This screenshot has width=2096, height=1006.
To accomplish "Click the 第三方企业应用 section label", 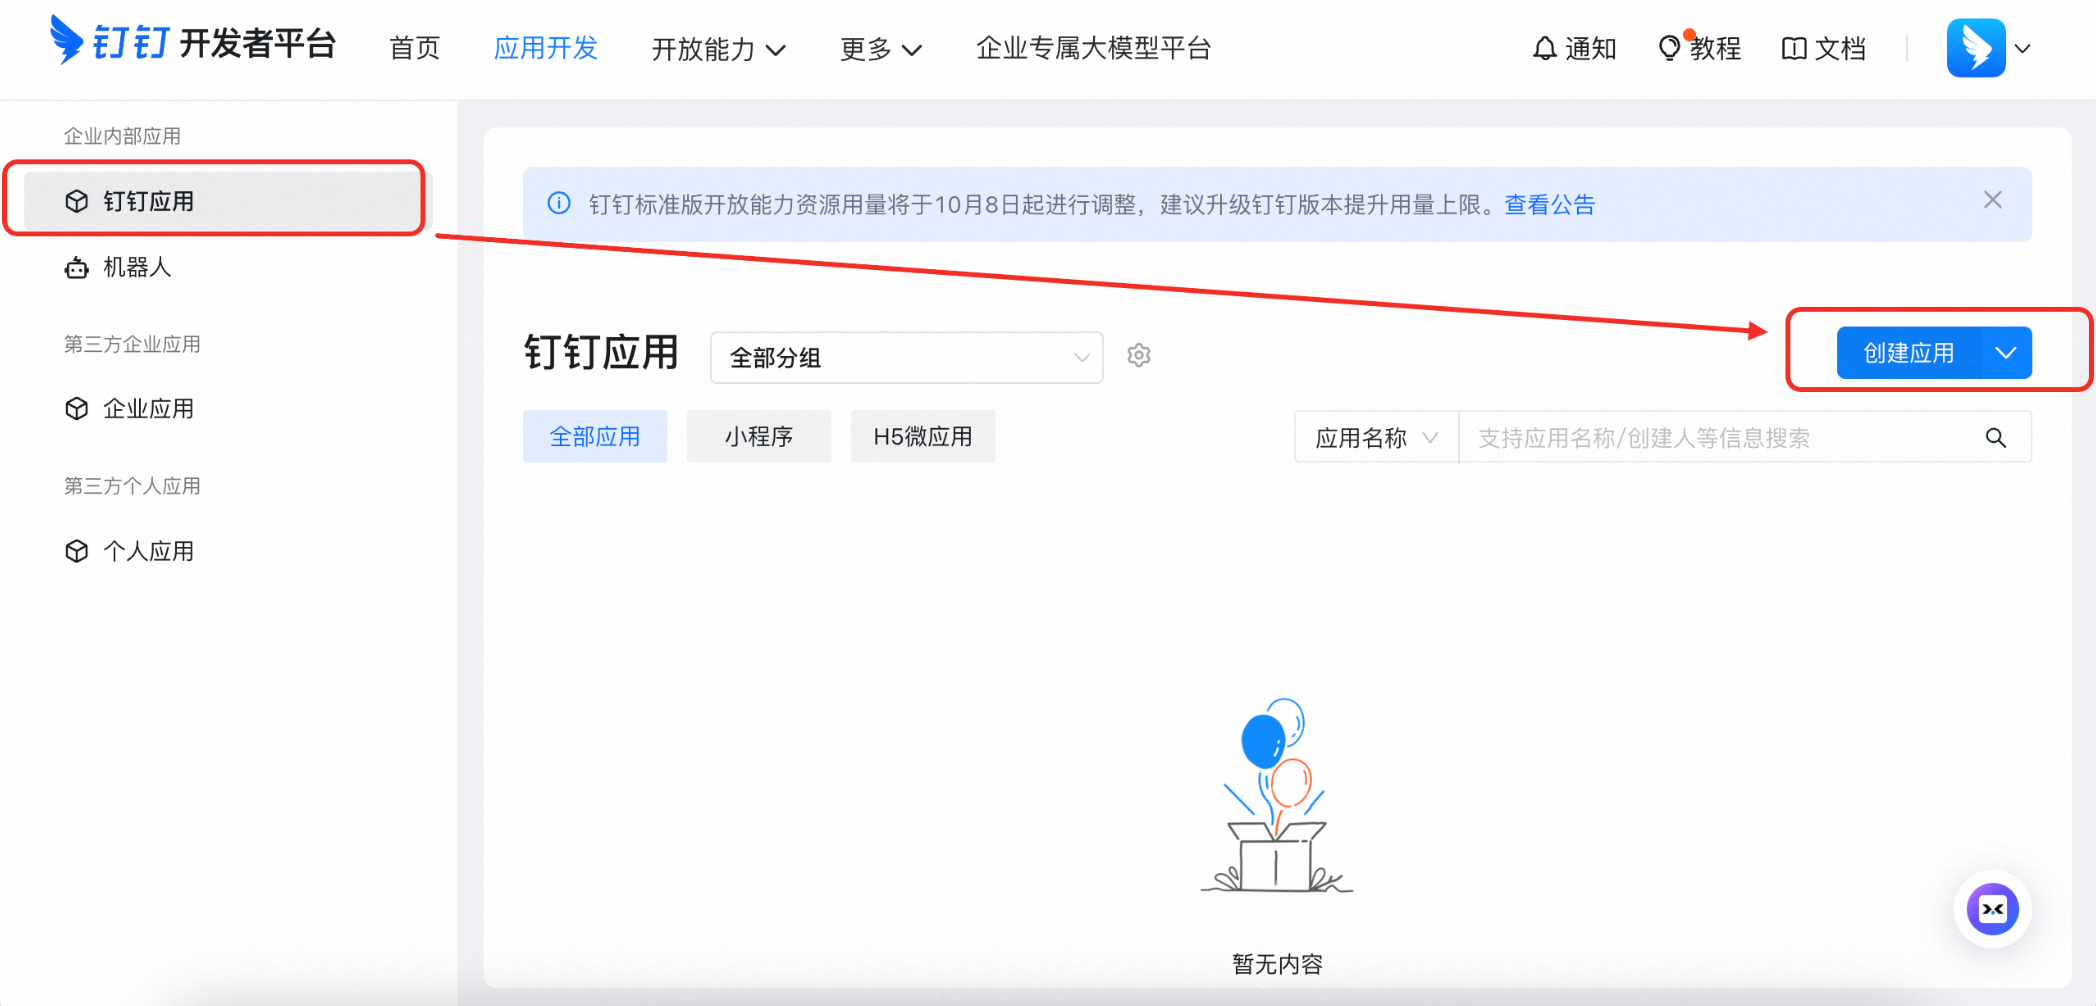I will click(x=132, y=344).
